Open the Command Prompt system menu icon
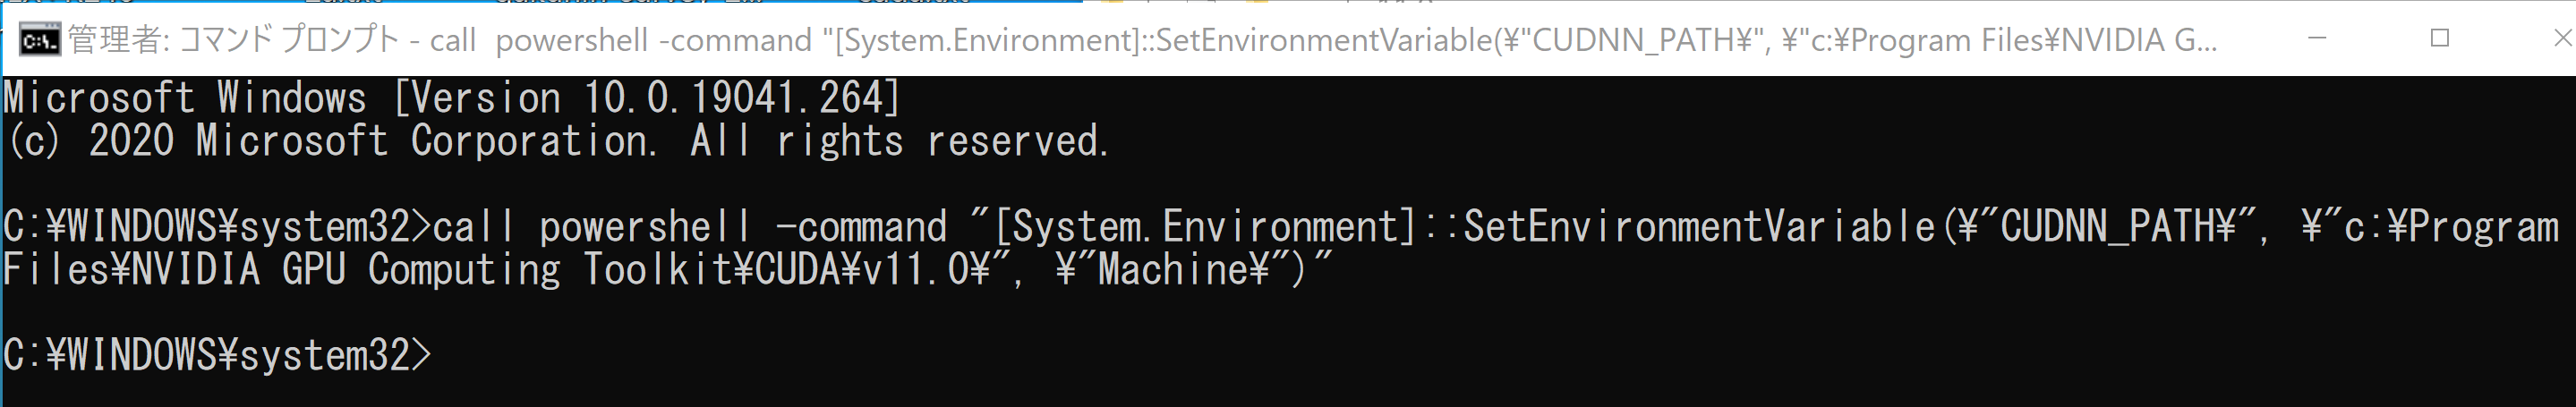 (x=40, y=40)
